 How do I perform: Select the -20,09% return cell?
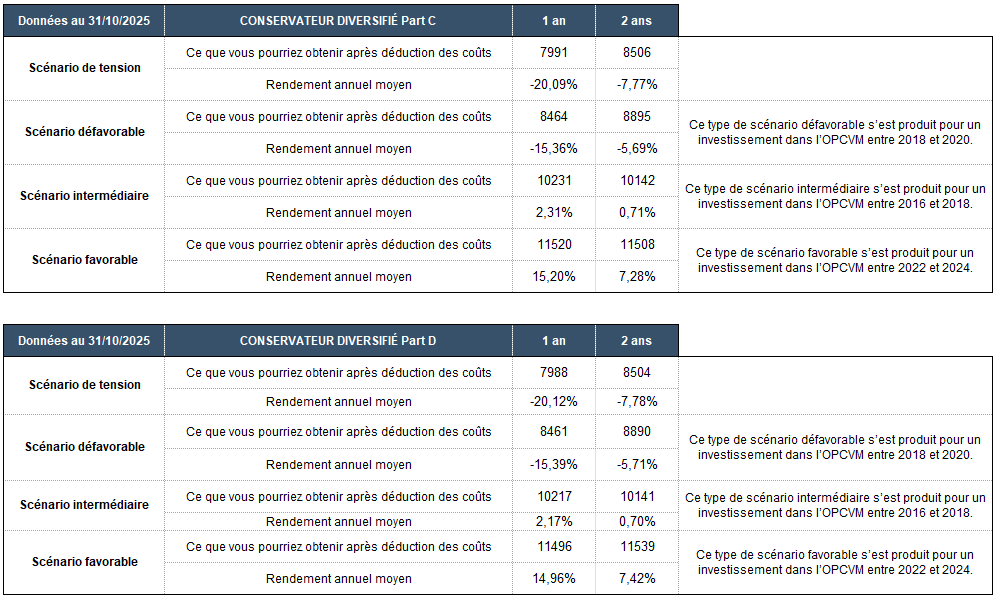tap(553, 84)
